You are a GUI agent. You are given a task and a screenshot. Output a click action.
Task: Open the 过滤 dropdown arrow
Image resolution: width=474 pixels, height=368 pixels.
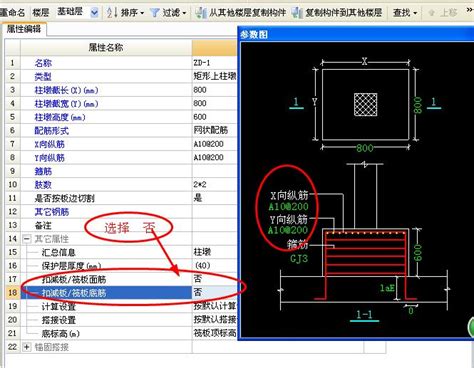click(184, 13)
